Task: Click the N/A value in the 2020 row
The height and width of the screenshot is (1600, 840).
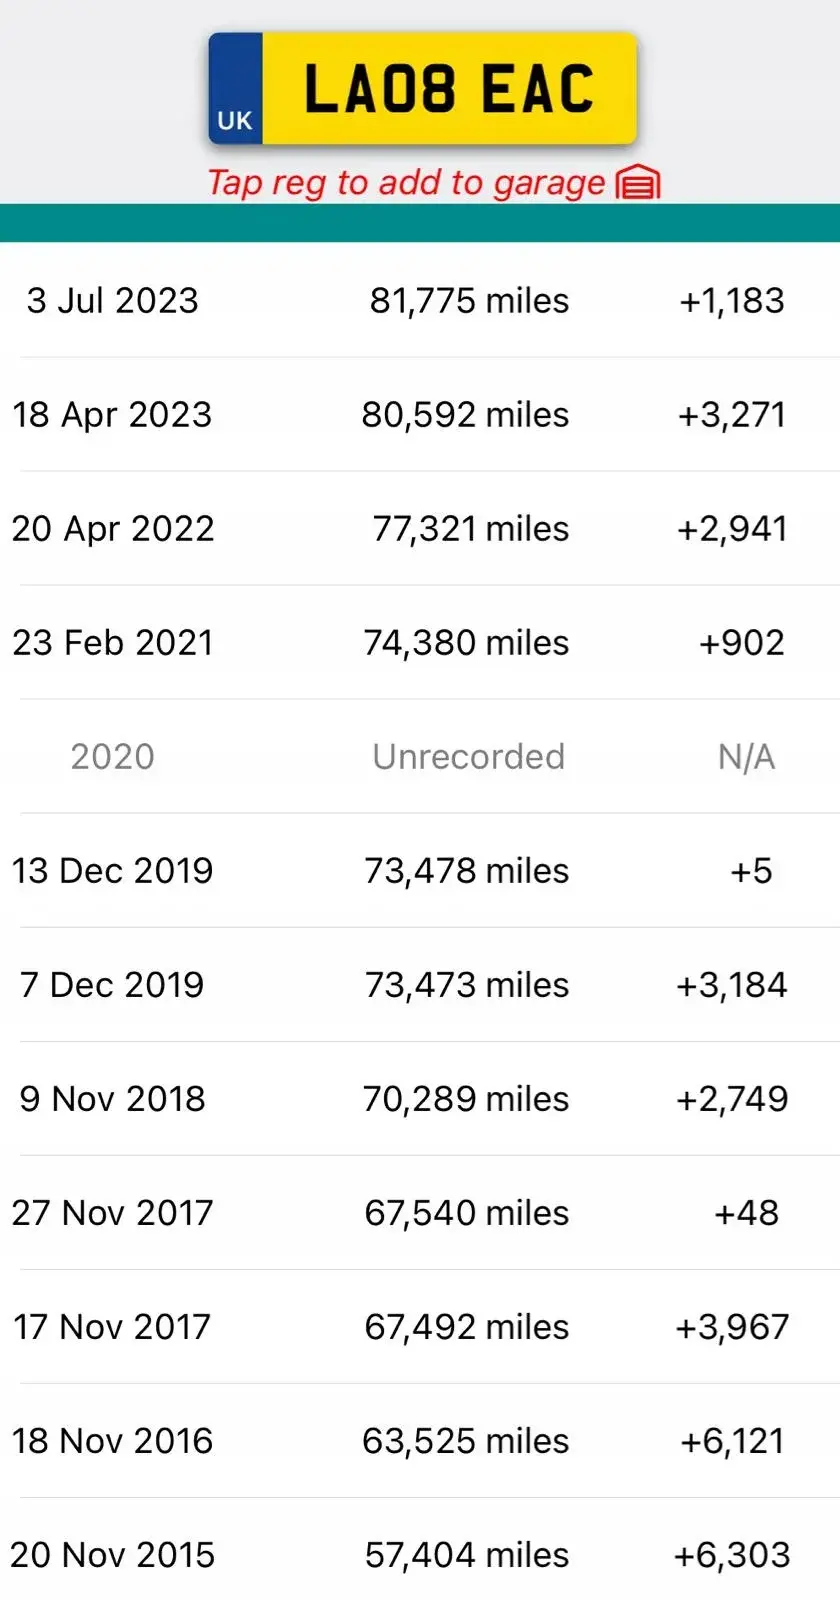Action: pyautogui.click(x=746, y=757)
